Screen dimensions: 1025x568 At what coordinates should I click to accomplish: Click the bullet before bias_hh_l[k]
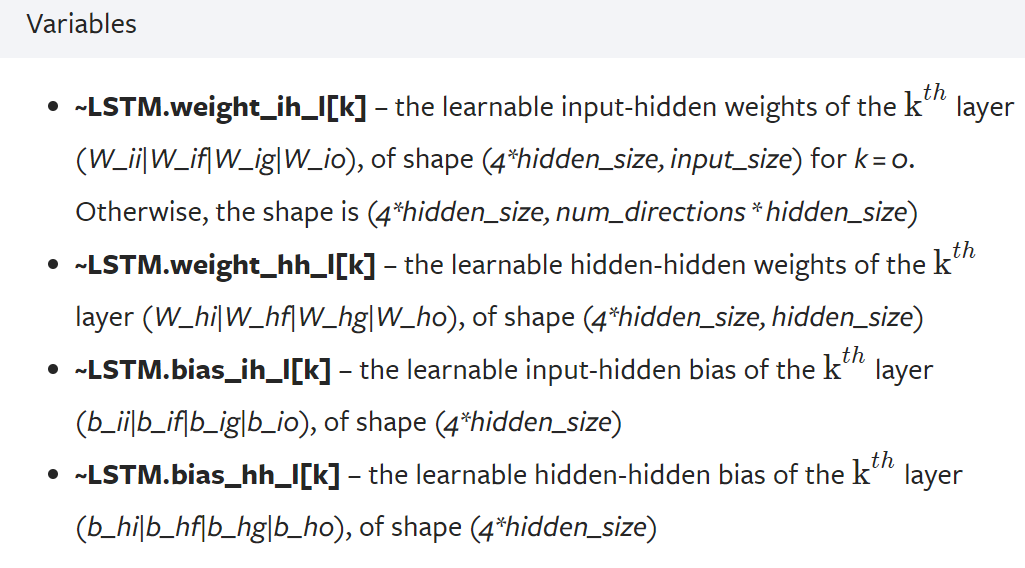[x=53, y=475]
